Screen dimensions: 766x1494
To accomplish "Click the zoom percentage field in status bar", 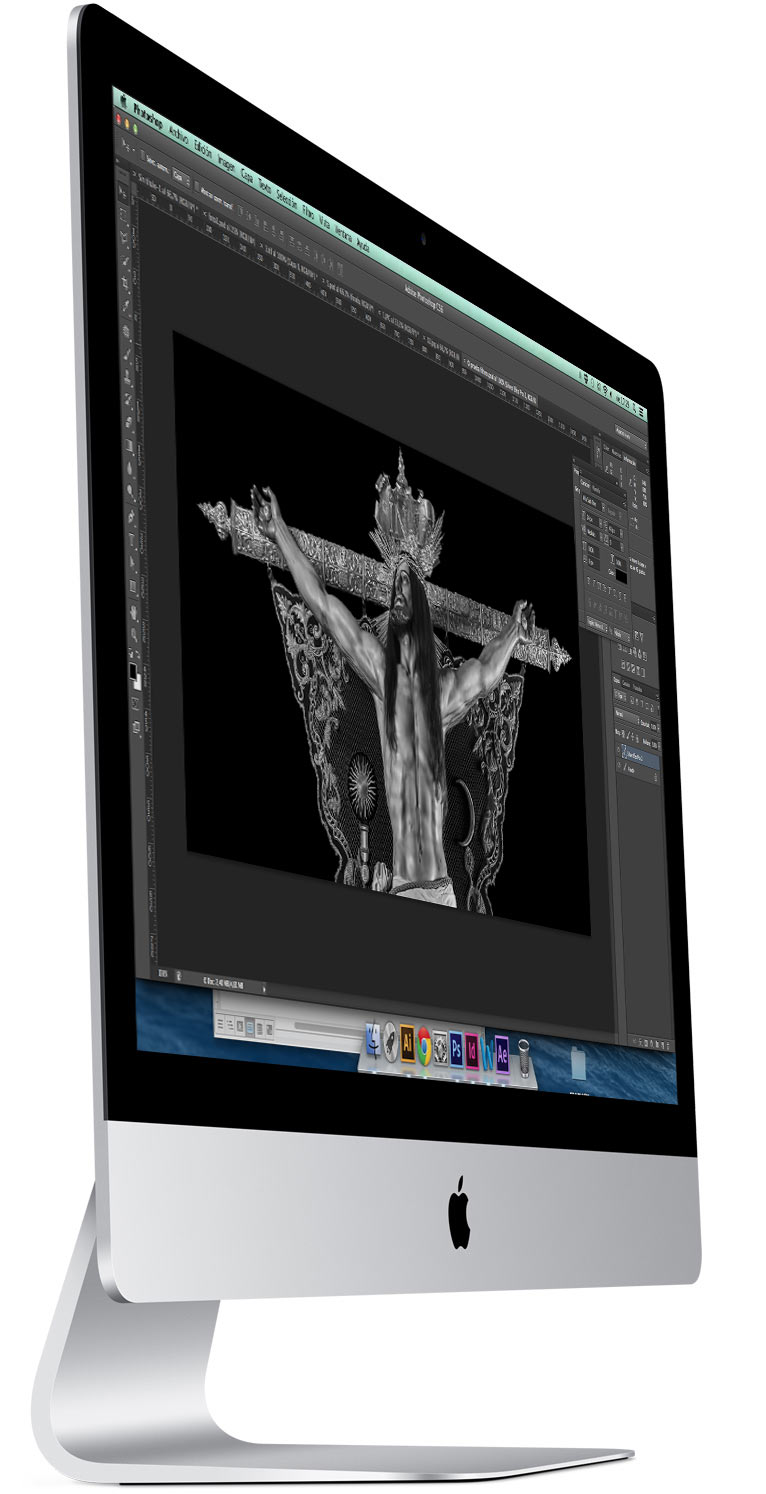I will coord(163,973).
